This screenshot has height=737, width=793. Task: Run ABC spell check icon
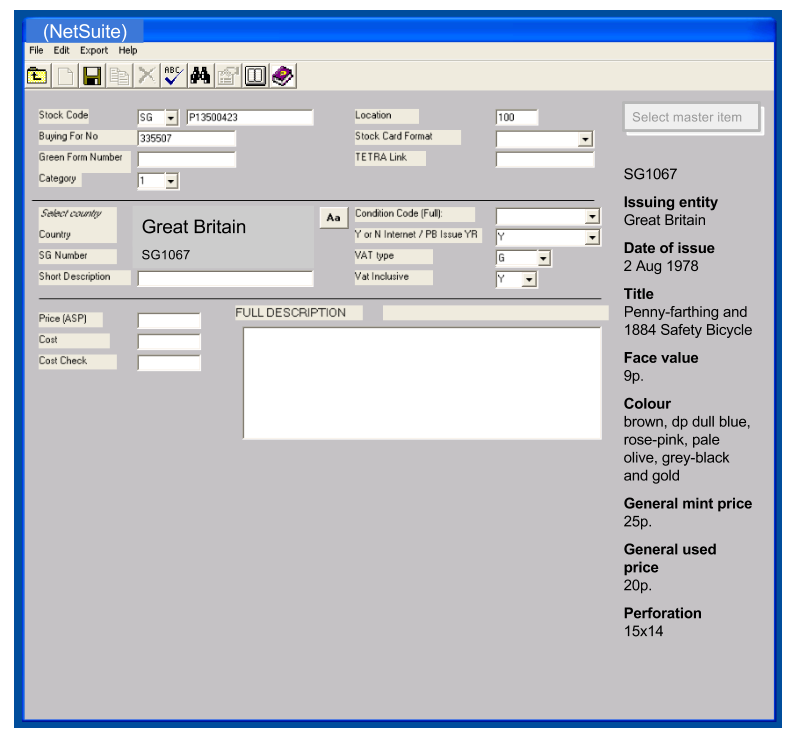(173, 76)
